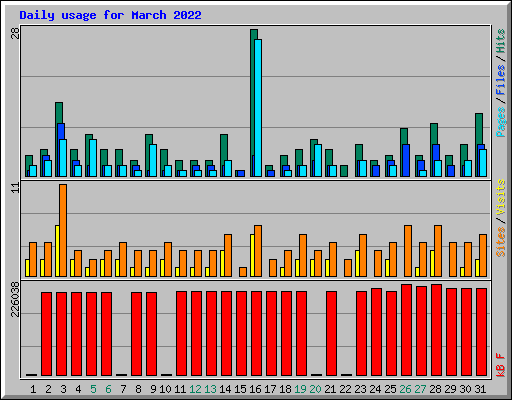The image size is (512, 400).
Task: Click the tall orange visits bar for day 3
Action: [63, 230]
